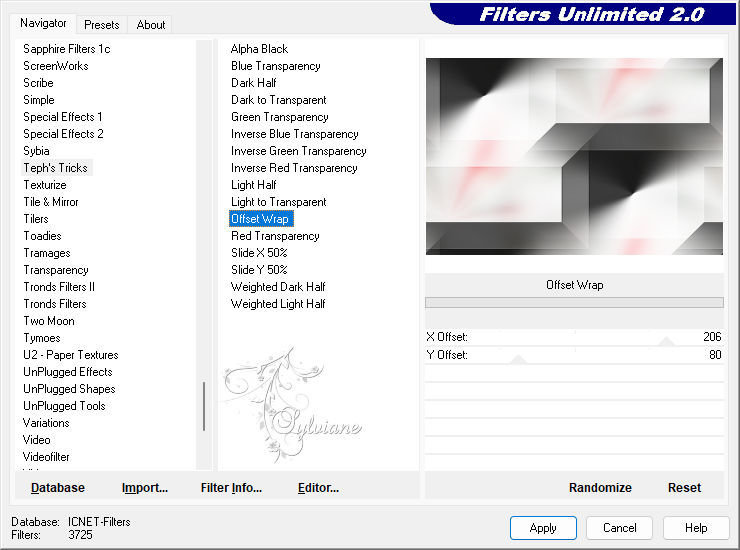Select the Tronds Filters category
This screenshot has height=550, width=740.
tap(55, 304)
